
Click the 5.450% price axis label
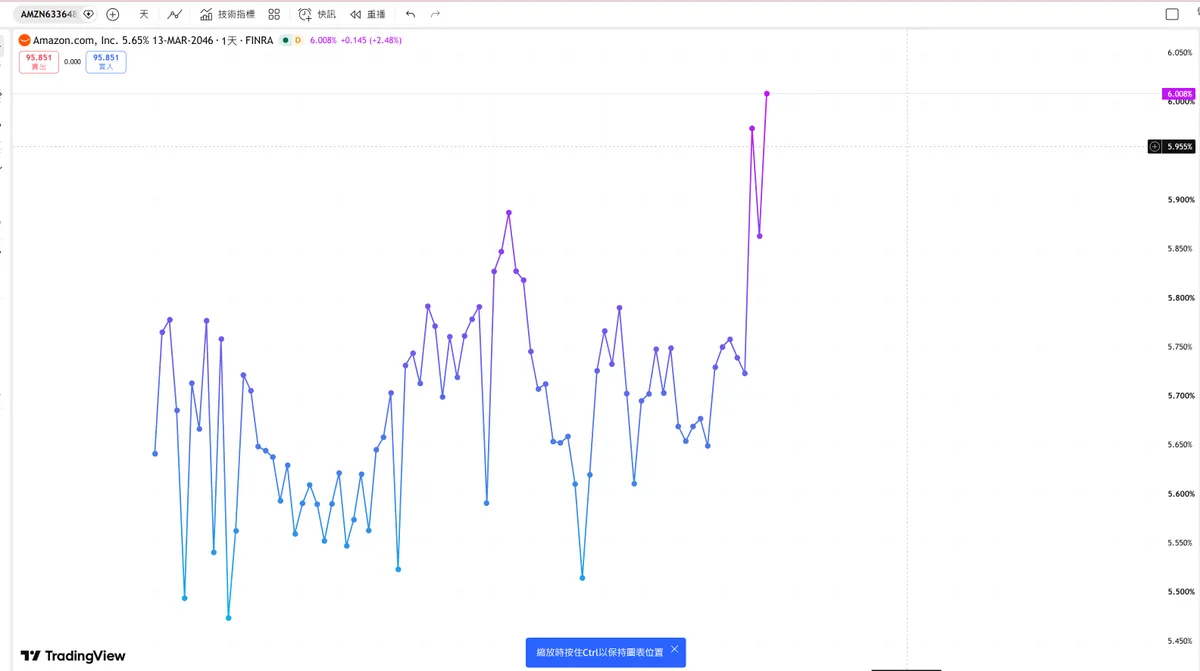pos(1181,641)
